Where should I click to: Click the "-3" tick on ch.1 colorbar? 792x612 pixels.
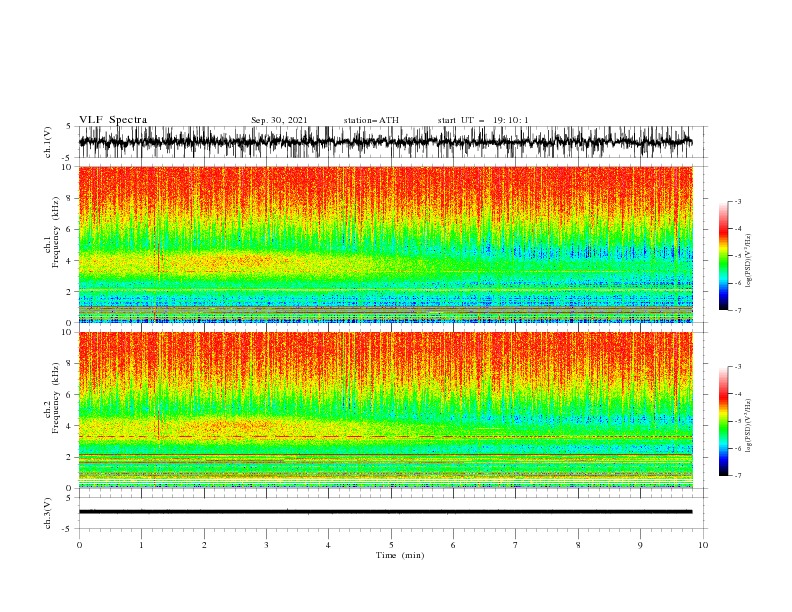[737, 201]
